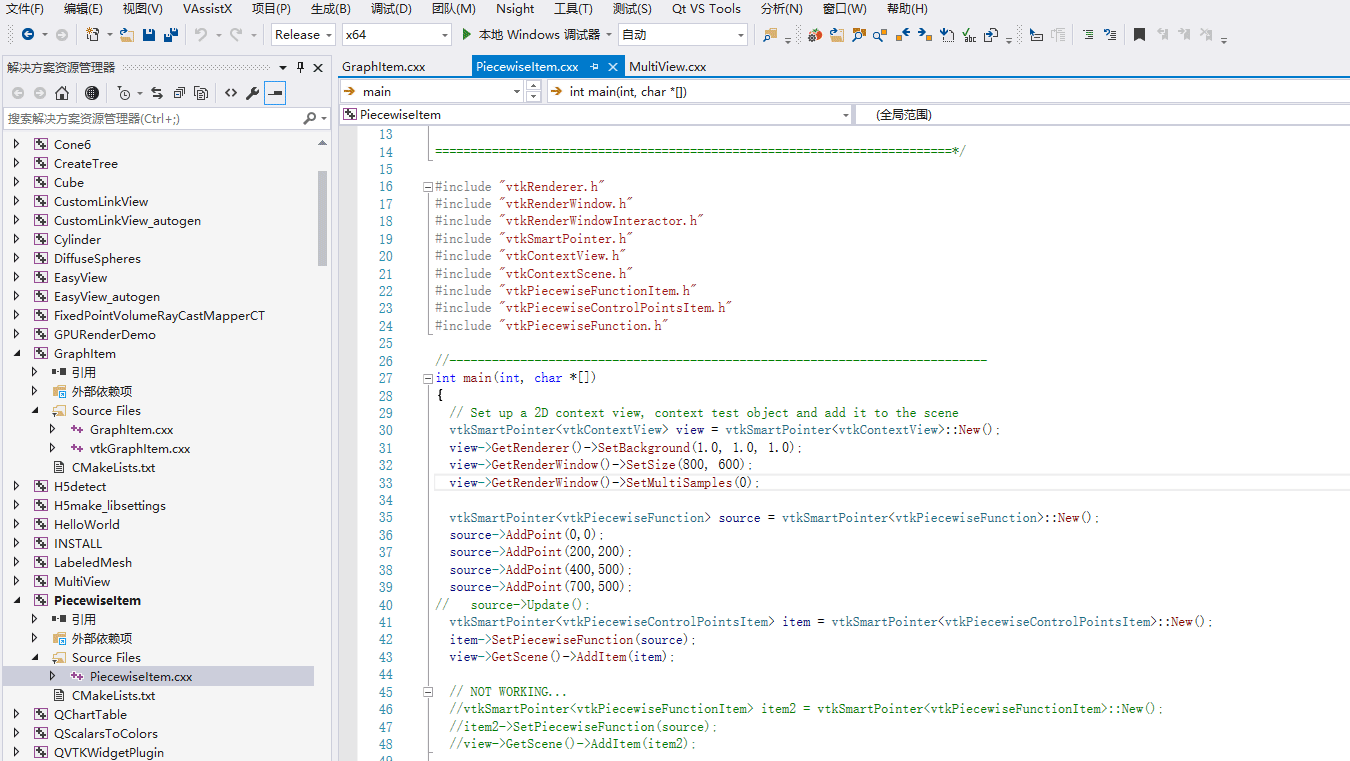Click the home icon in solution explorer
1350x761 pixels.
[62, 93]
